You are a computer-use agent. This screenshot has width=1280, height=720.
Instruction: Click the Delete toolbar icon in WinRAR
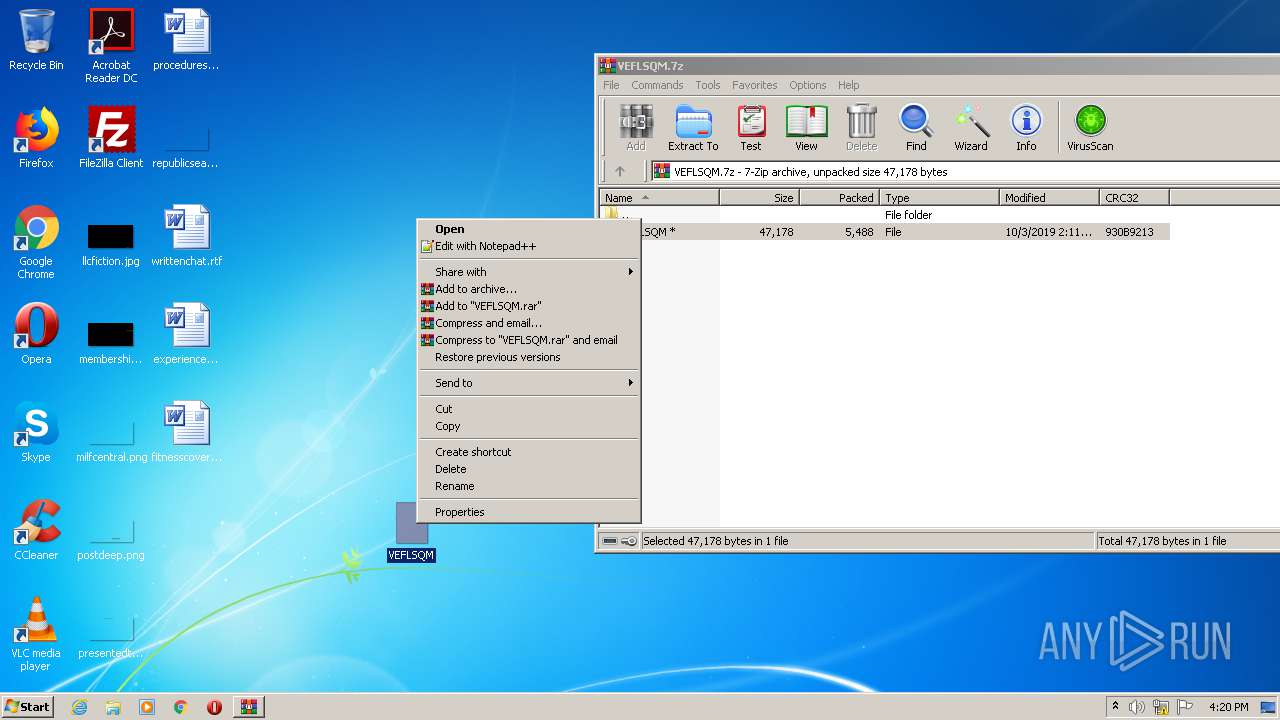[x=861, y=127]
